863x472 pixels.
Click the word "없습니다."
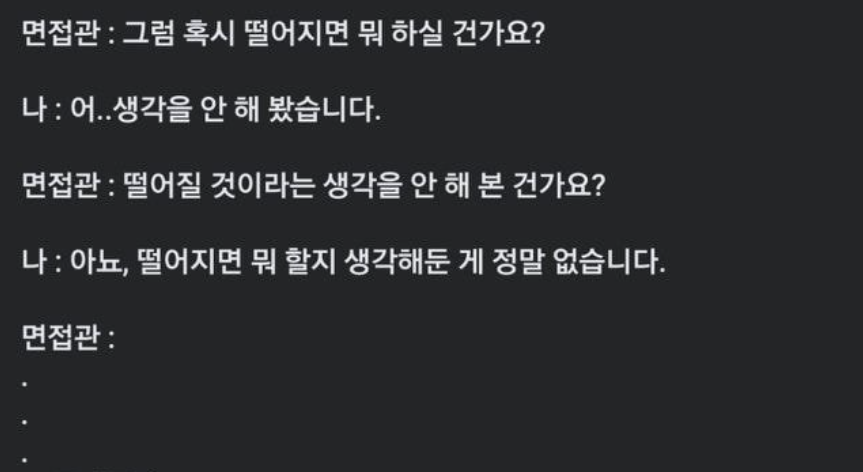[624, 264]
